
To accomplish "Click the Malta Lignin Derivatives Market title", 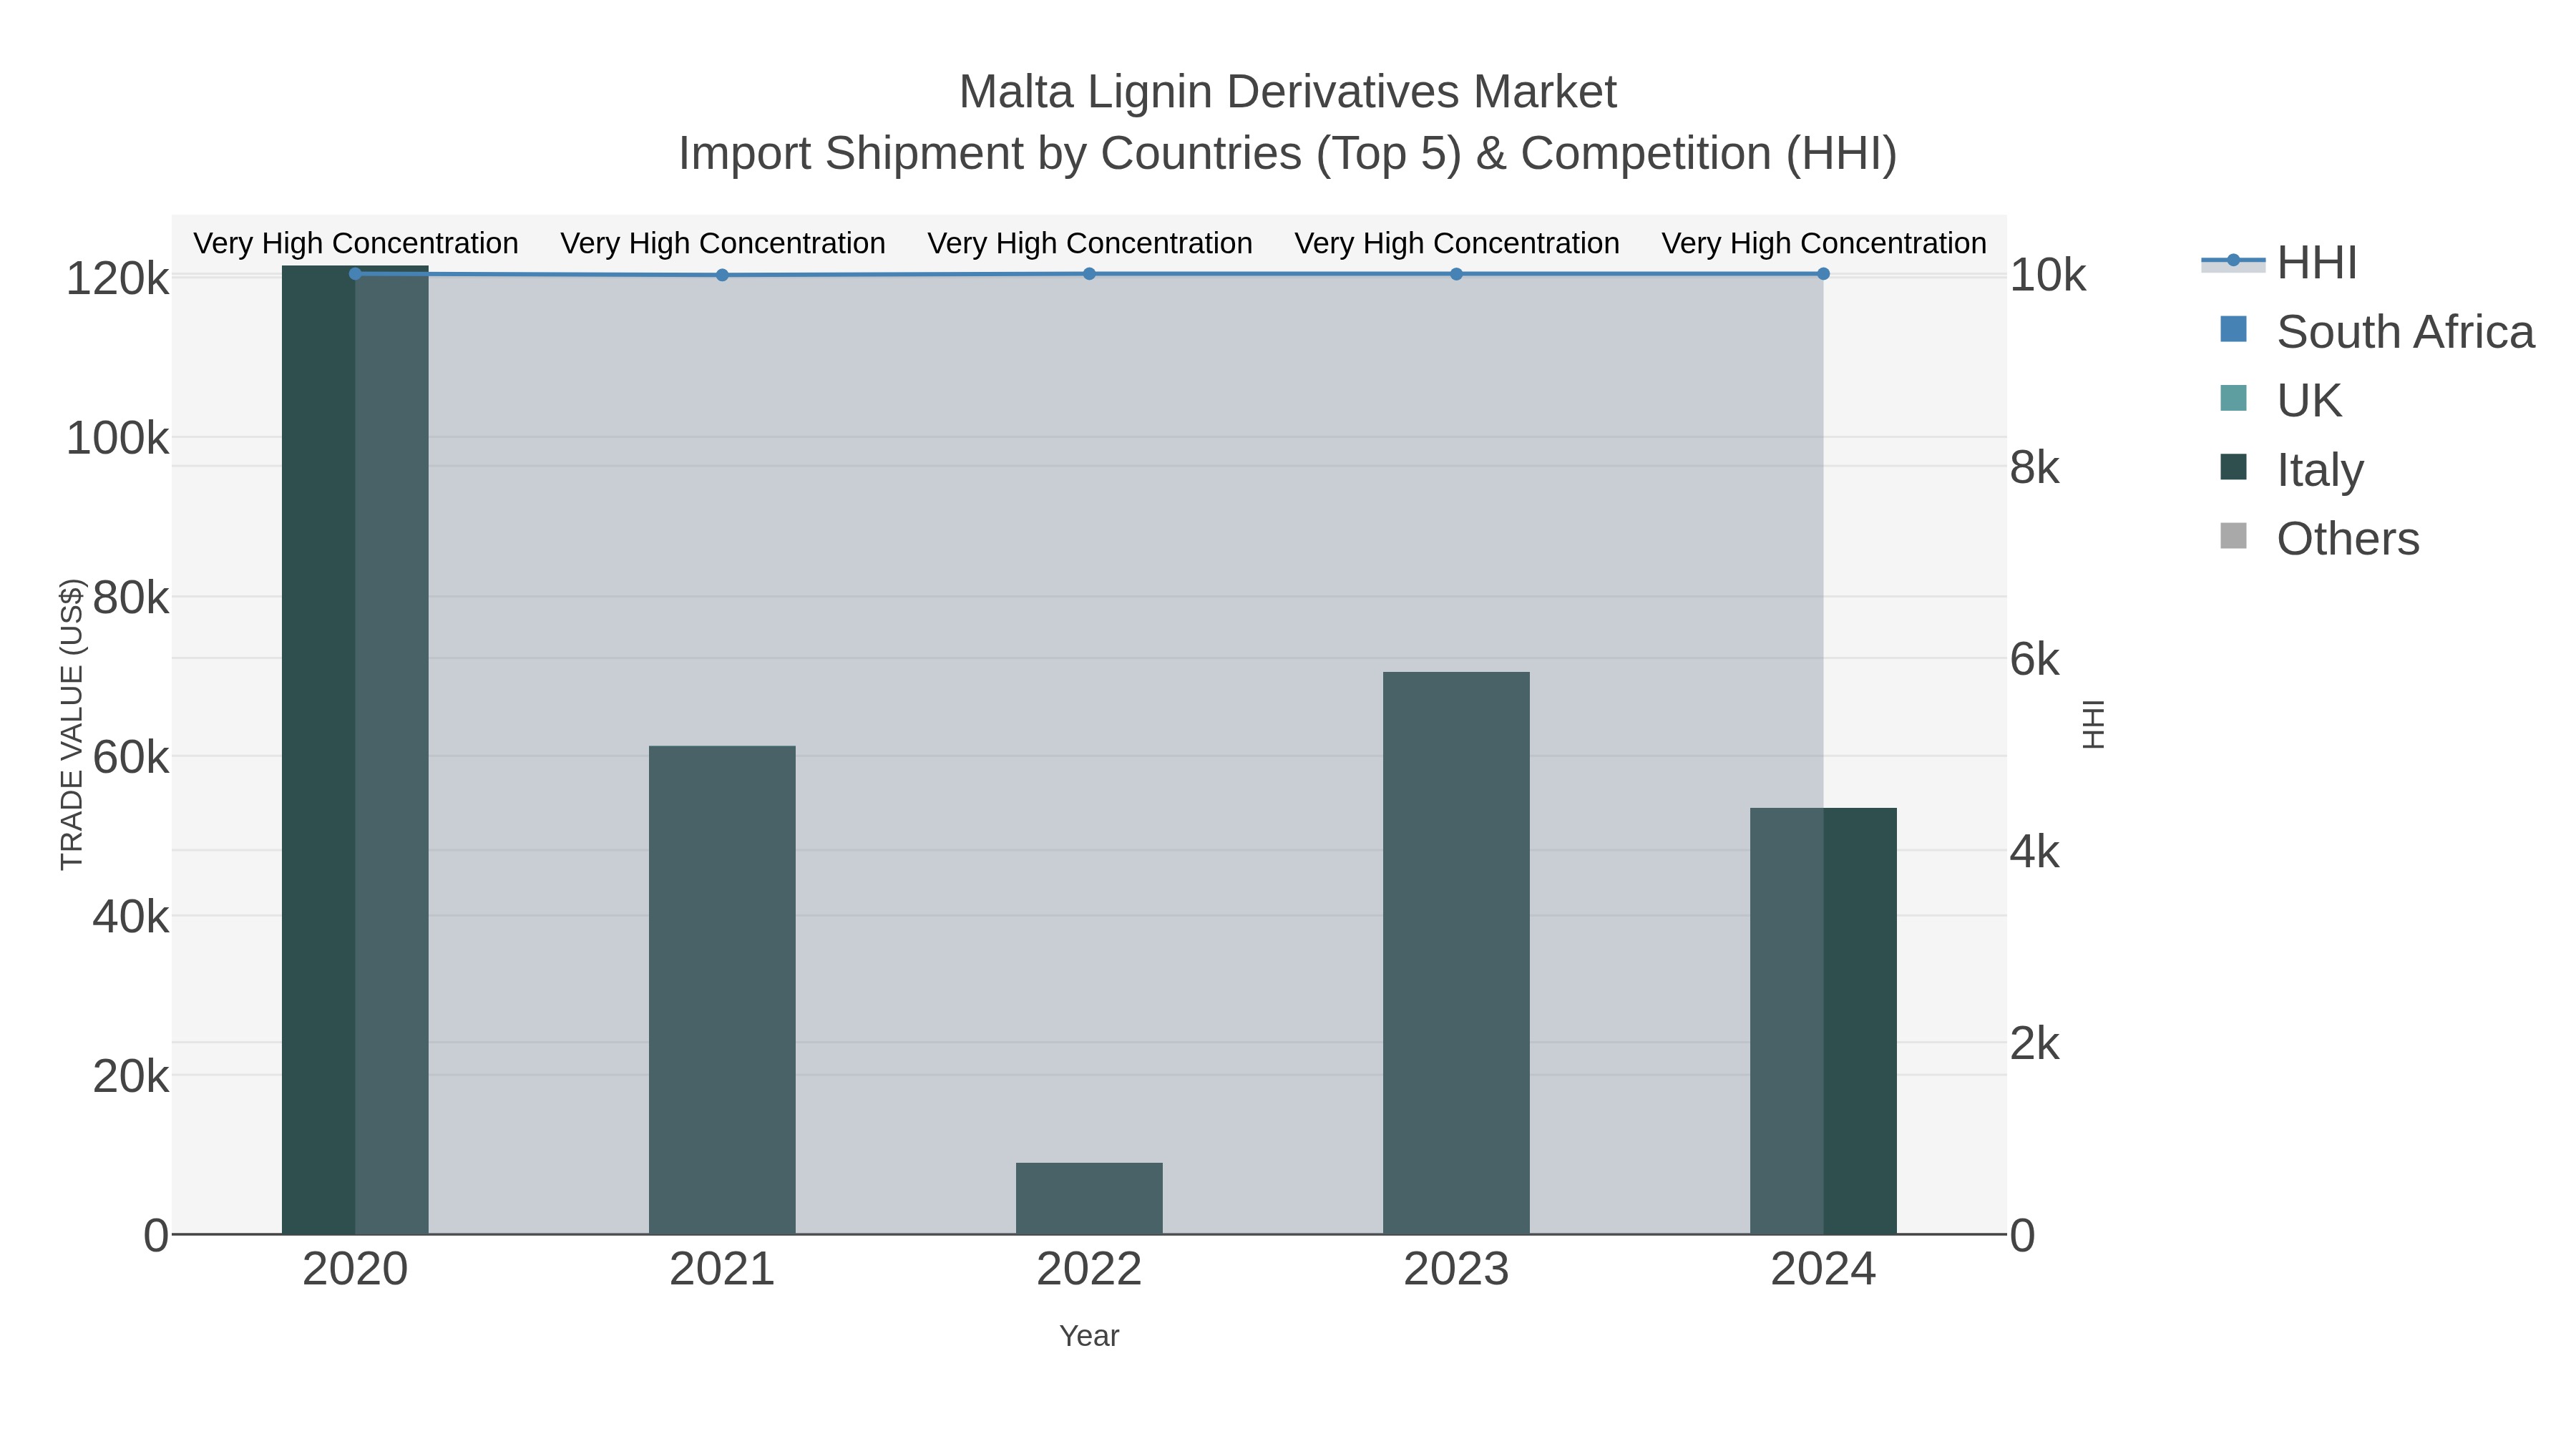I will pos(1288,92).
